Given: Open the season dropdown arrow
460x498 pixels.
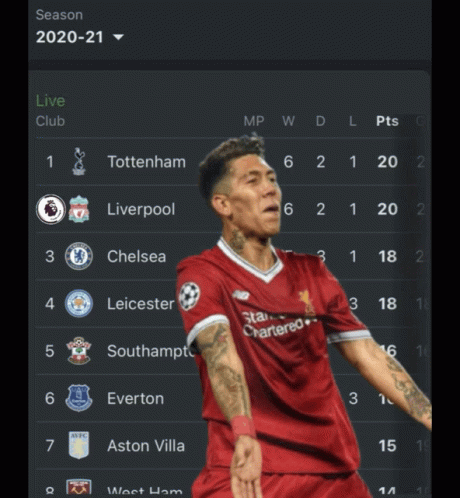Looking at the screenshot, I should point(118,37).
